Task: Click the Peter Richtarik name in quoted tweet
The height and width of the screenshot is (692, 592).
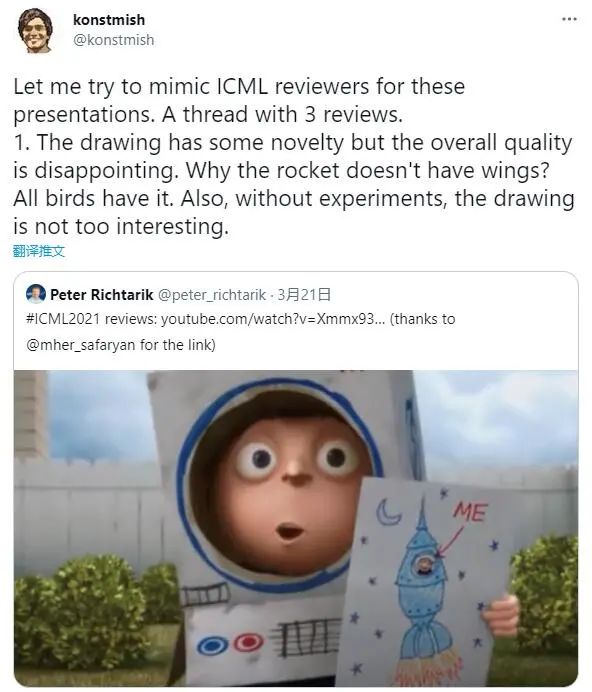Action: pyautogui.click(x=102, y=294)
